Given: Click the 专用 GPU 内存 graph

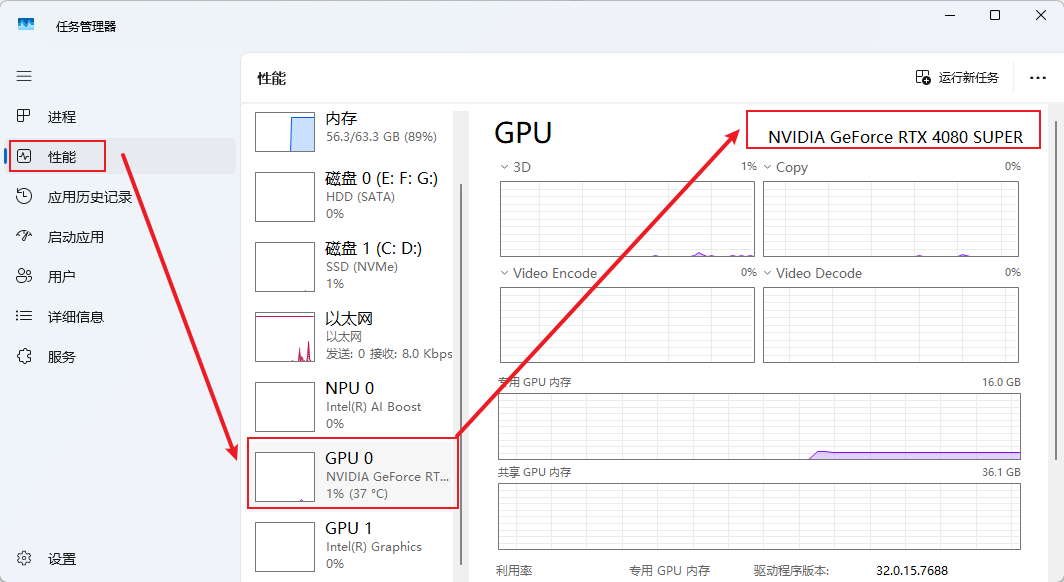Looking at the screenshot, I should click(759, 426).
